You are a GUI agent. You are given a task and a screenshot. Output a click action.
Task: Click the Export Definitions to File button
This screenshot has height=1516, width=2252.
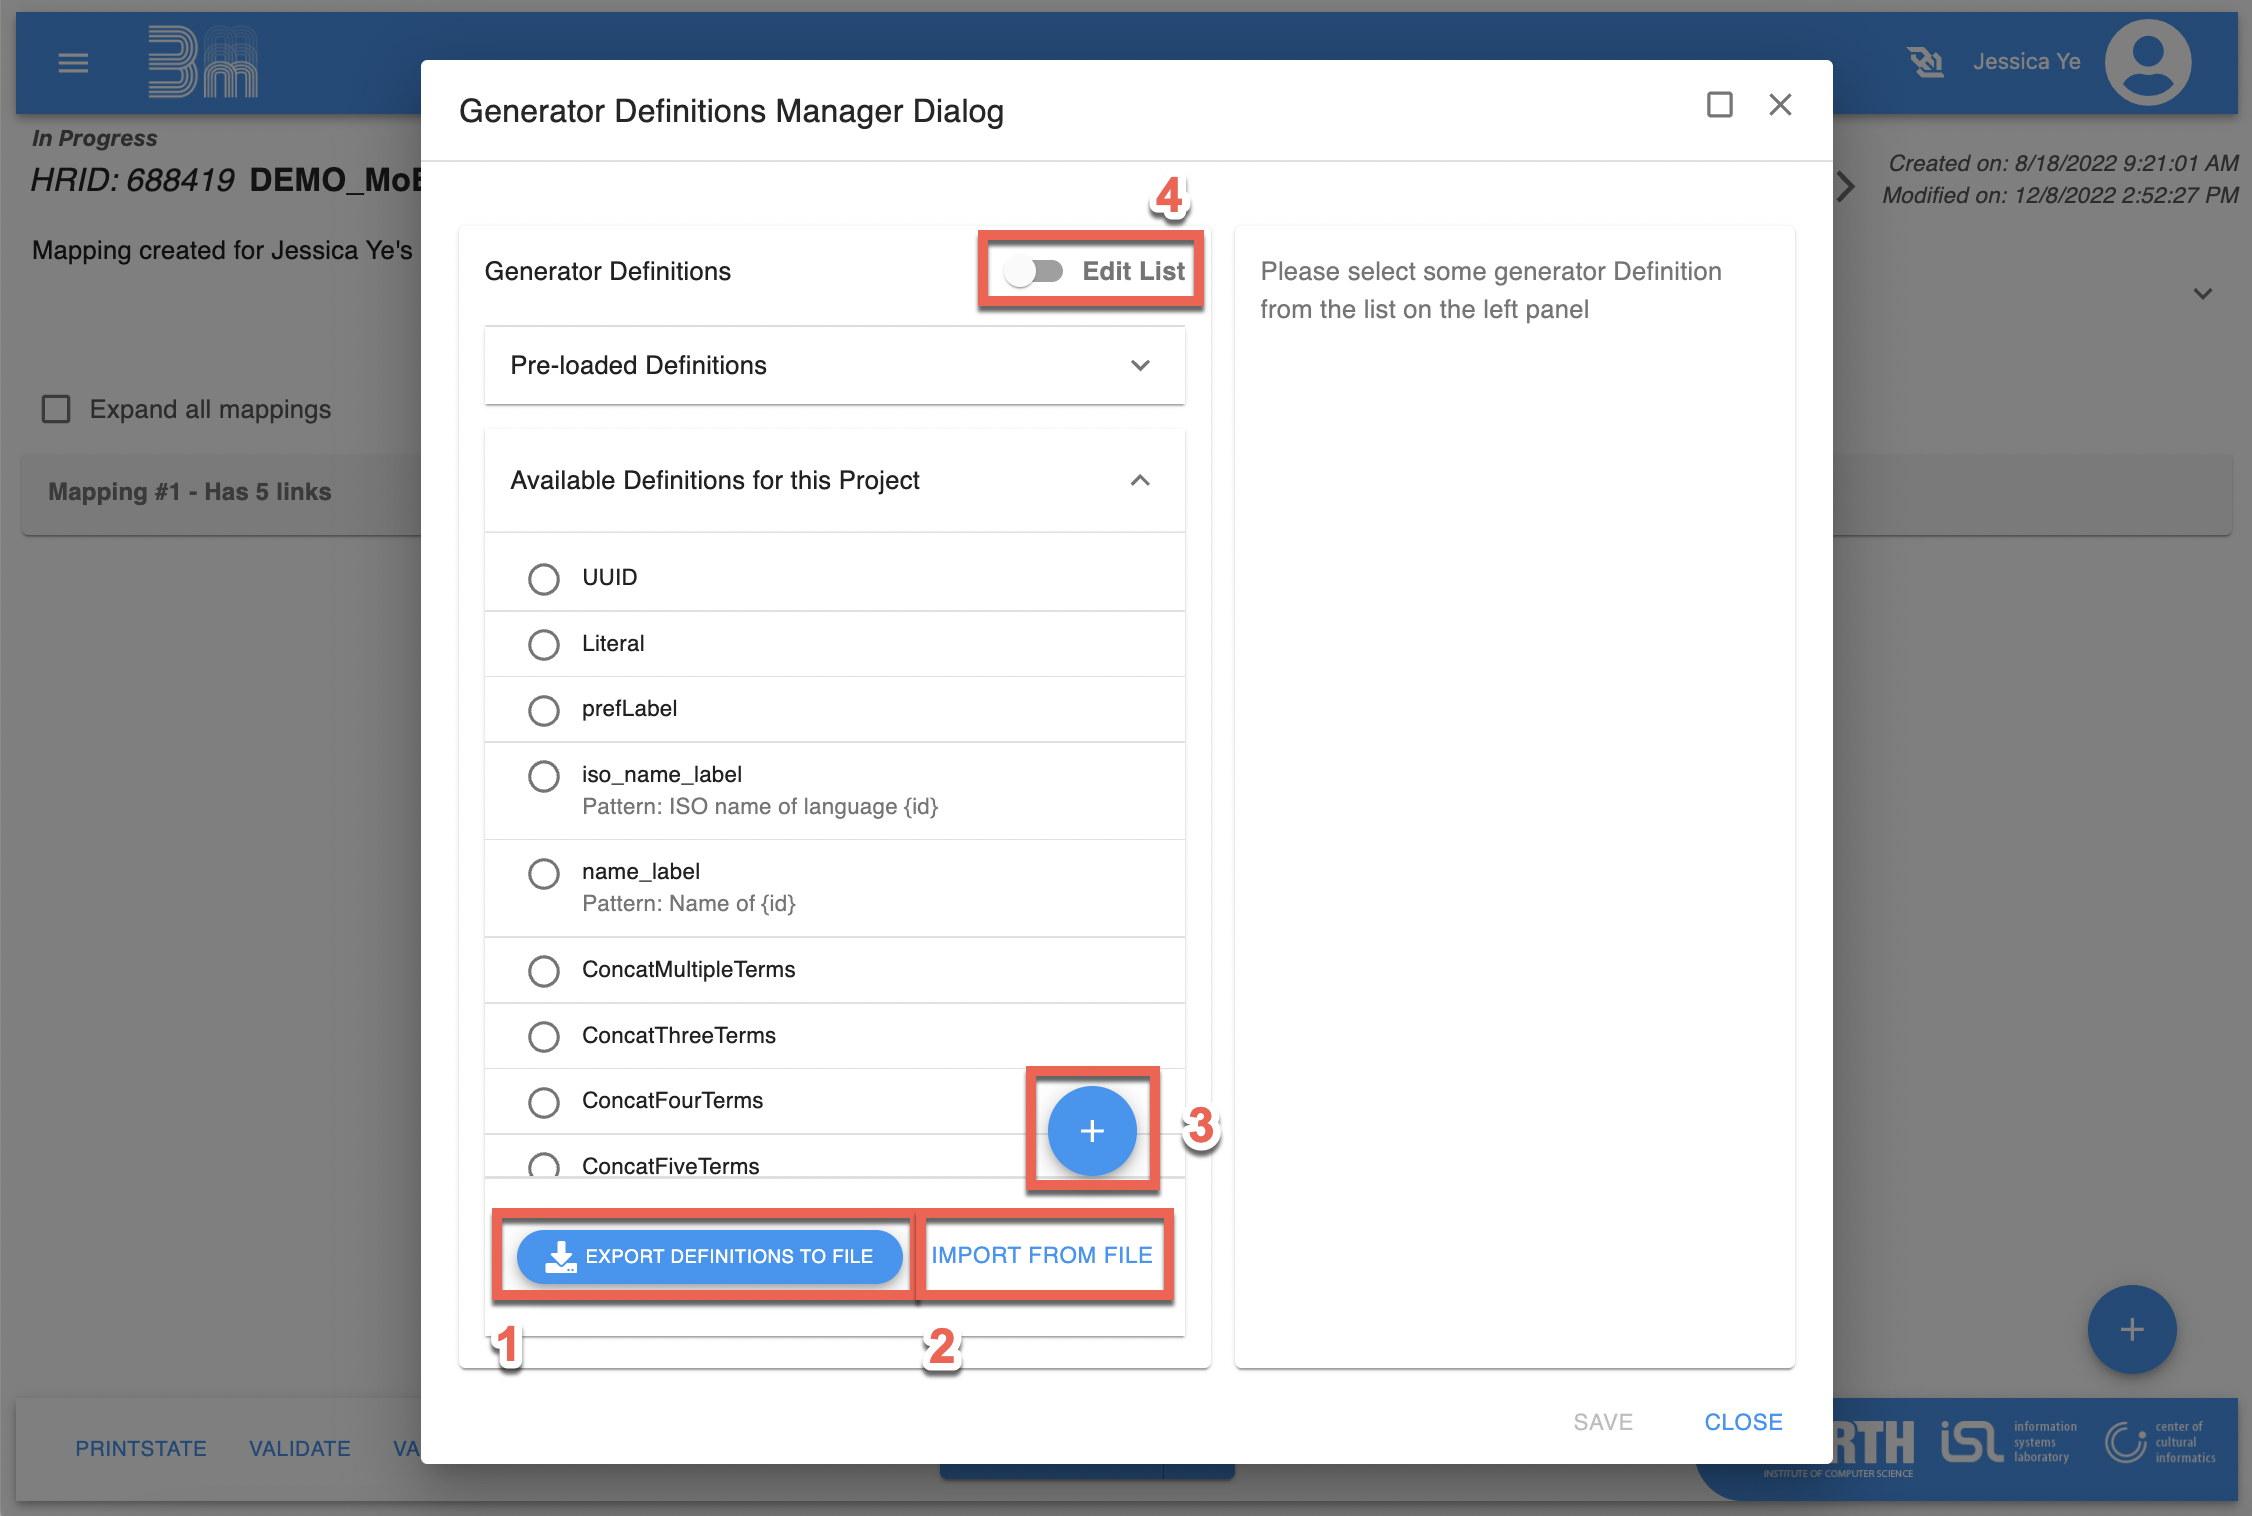click(x=709, y=1256)
